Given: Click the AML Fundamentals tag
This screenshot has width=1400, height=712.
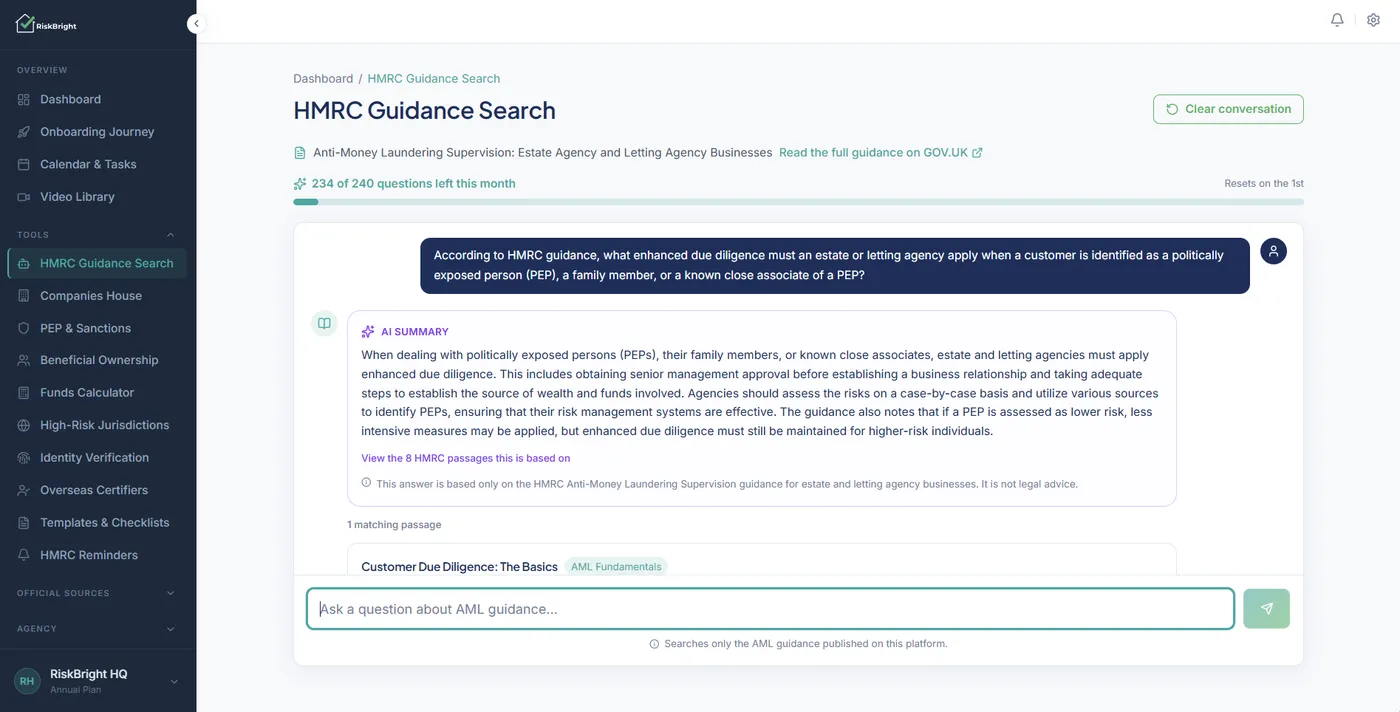Looking at the screenshot, I should click(616, 567).
